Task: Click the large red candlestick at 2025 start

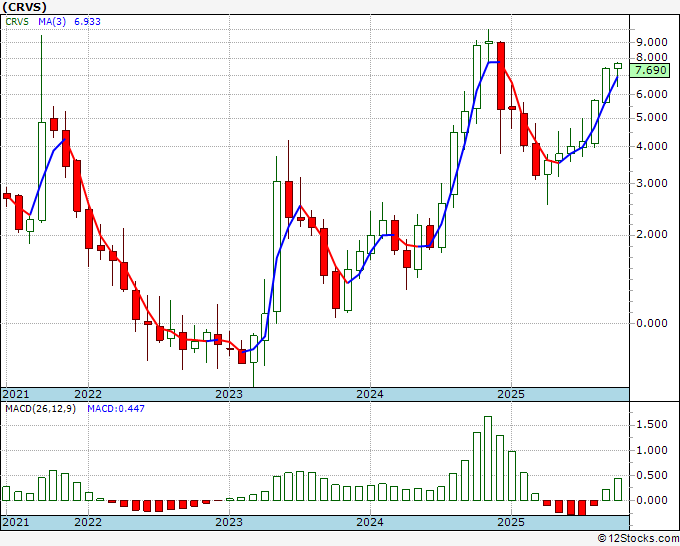Action: pos(500,75)
